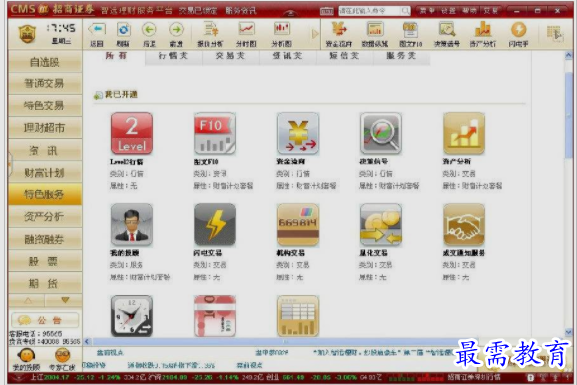The width and height of the screenshot is (577, 385).
Task: Click 交易已锁定 in the title bar
Action: point(198,11)
